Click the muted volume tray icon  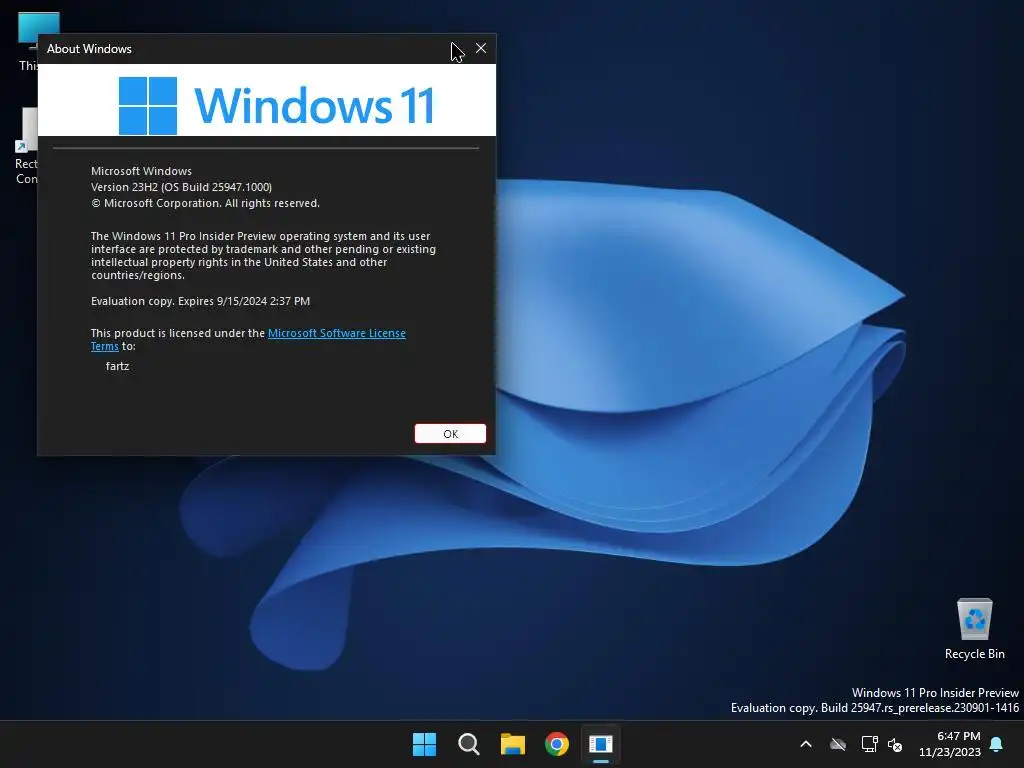pos(895,744)
